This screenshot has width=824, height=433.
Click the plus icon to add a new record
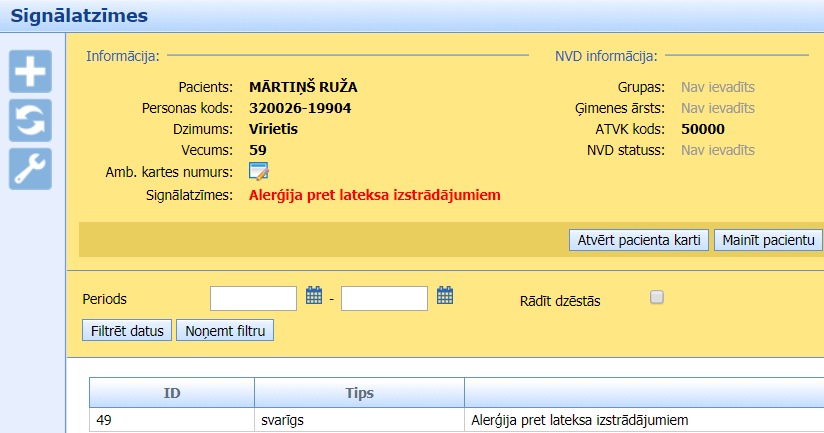(30, 72)
